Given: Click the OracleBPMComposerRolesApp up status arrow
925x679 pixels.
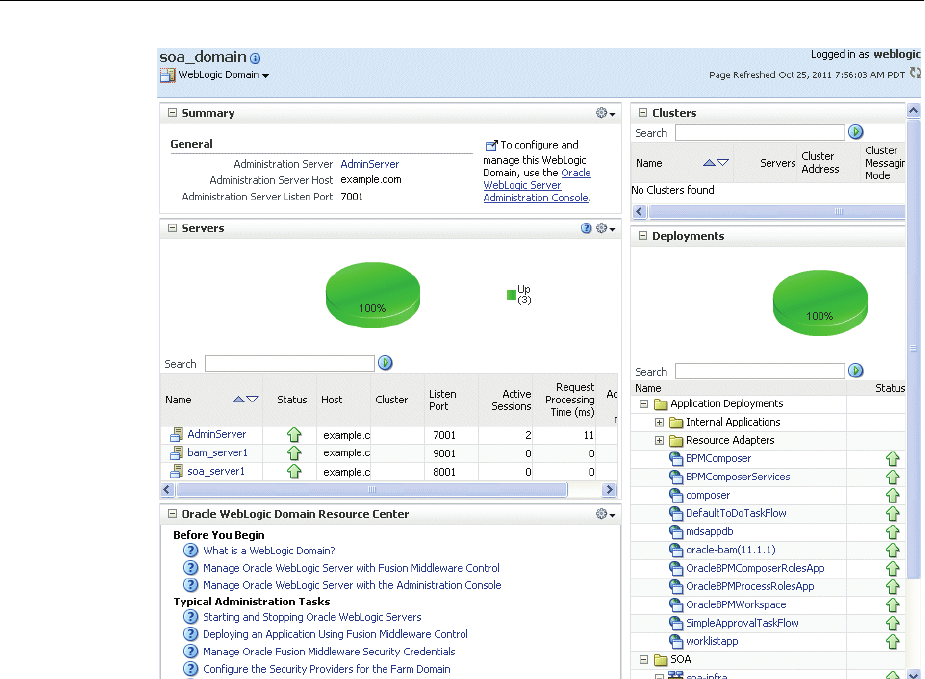Looking at the screenshot, I should 893,569.
